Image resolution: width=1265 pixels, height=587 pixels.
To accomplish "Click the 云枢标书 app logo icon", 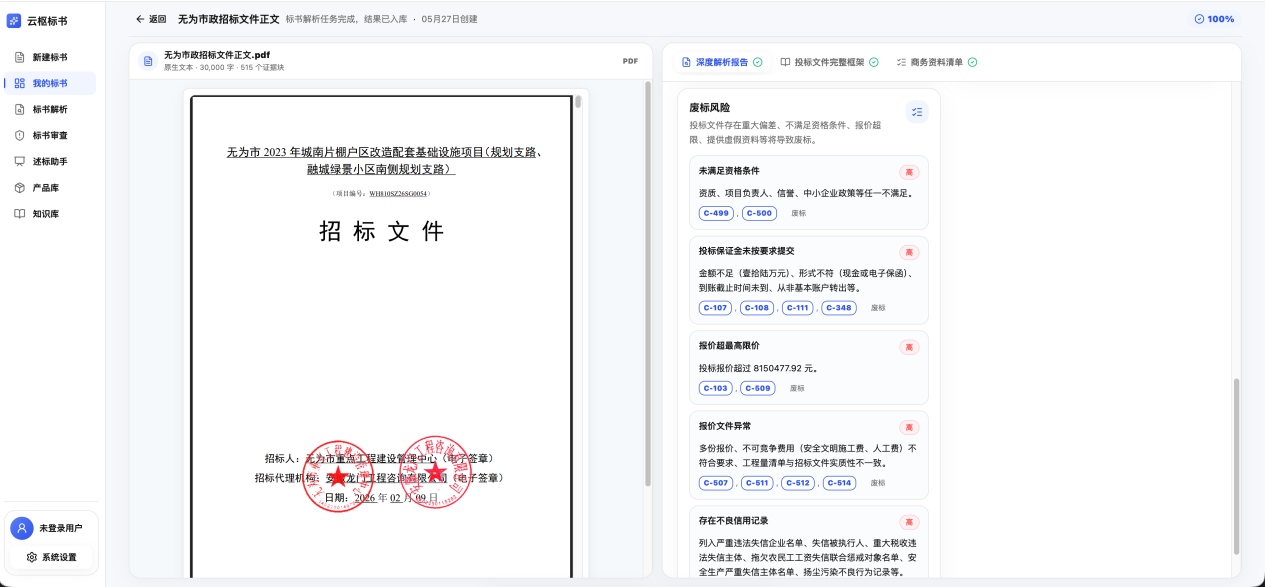I will 14,20.
